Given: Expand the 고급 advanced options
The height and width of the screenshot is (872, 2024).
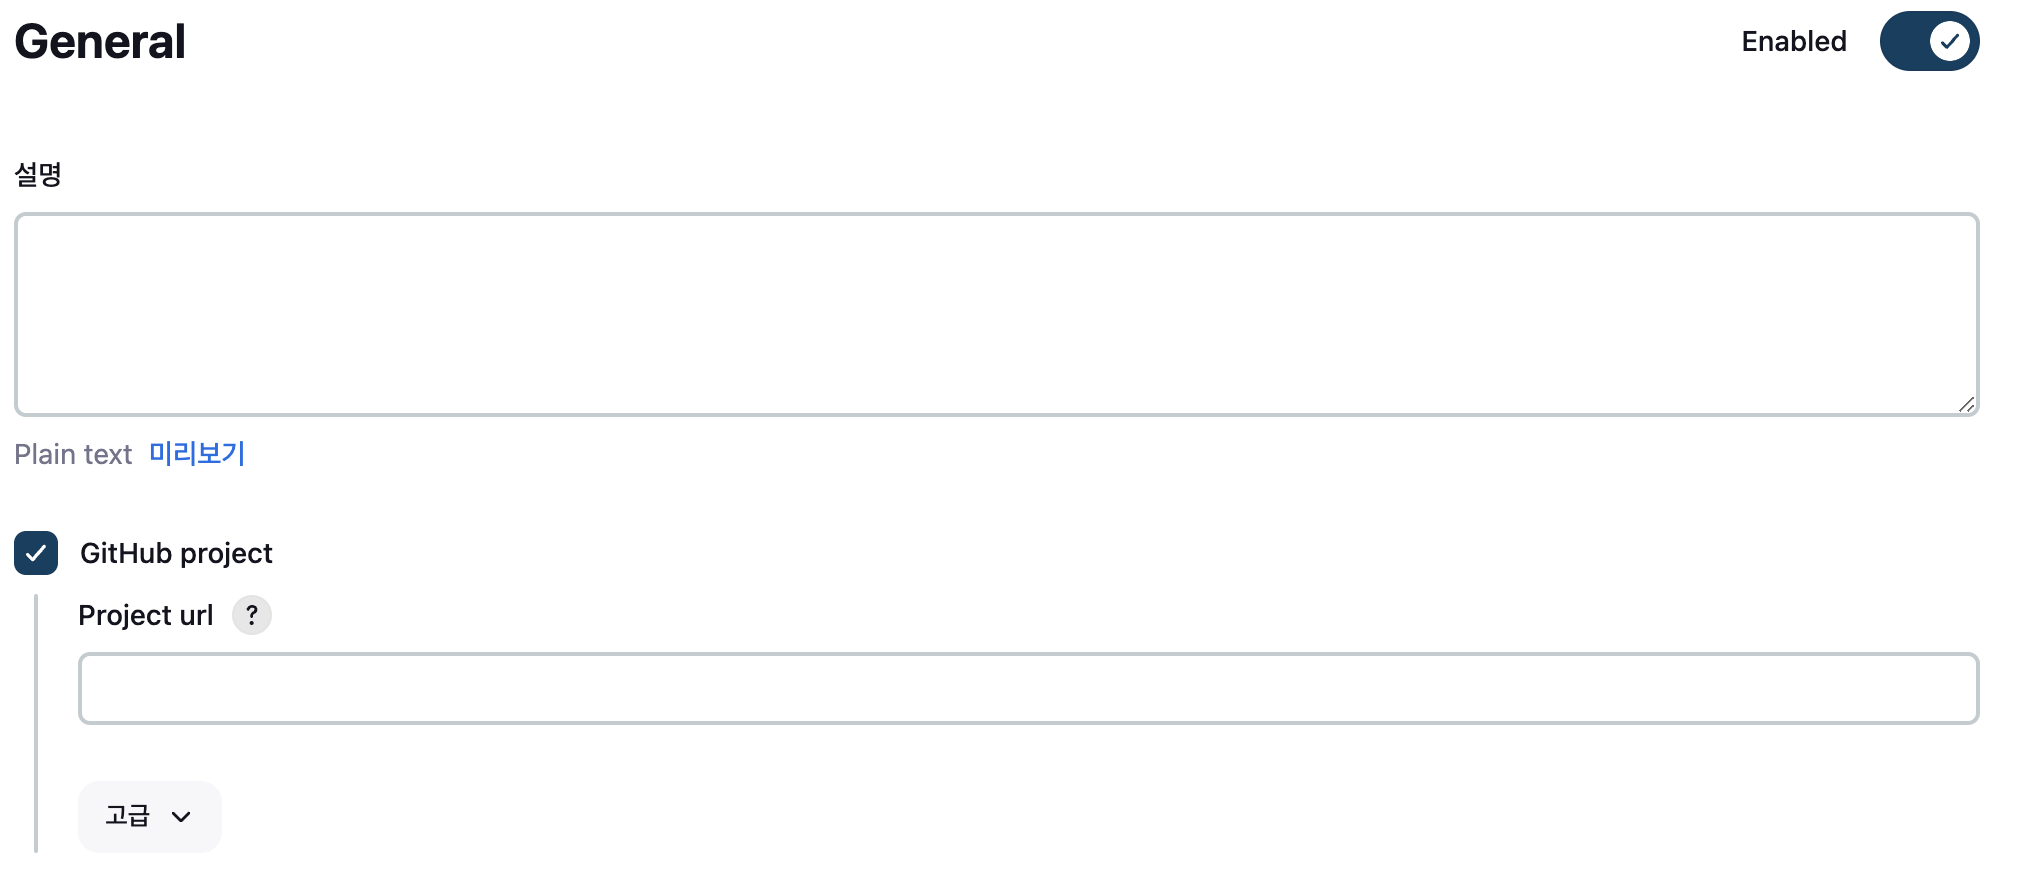Looking at the screenshot, I should point(150,817).
